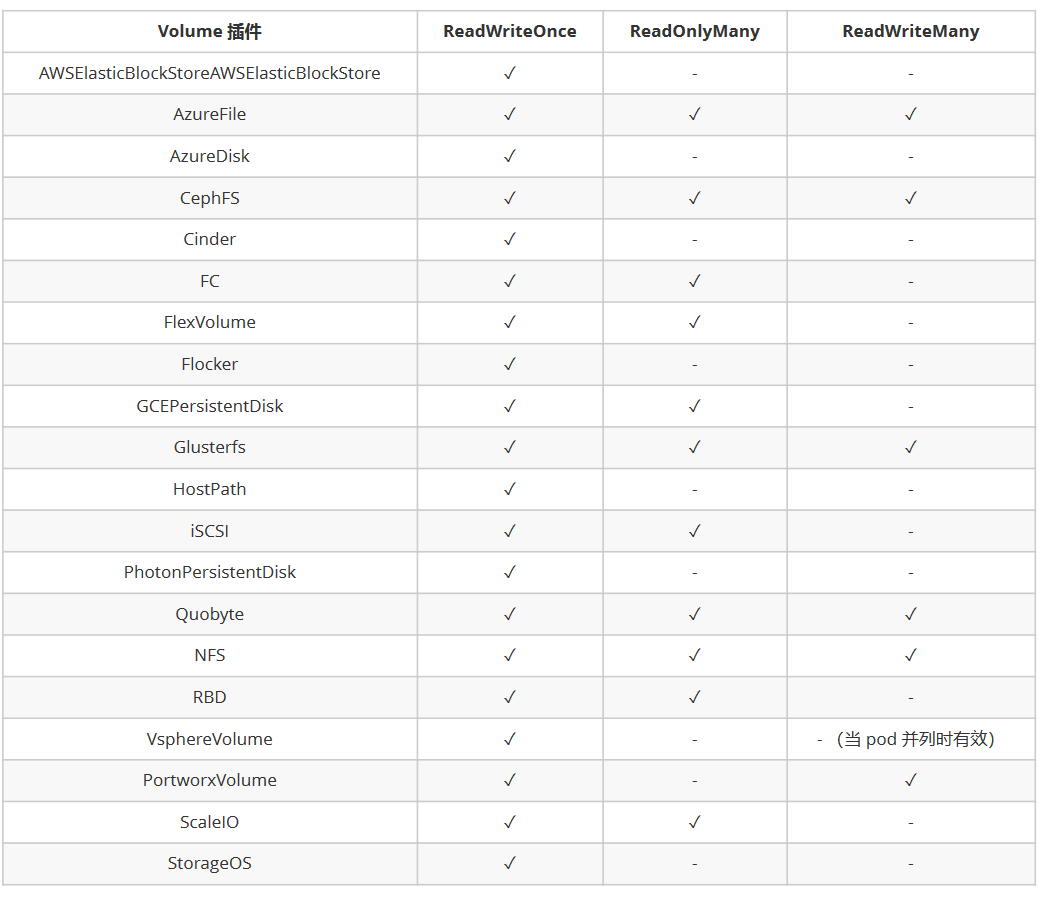Image resolution: width=1046 pixels, height=897 pixels.
Task: Click the iSCSI ReadOnlyMany checkmark
Action: pyautogui.click(x=694, y=531)
